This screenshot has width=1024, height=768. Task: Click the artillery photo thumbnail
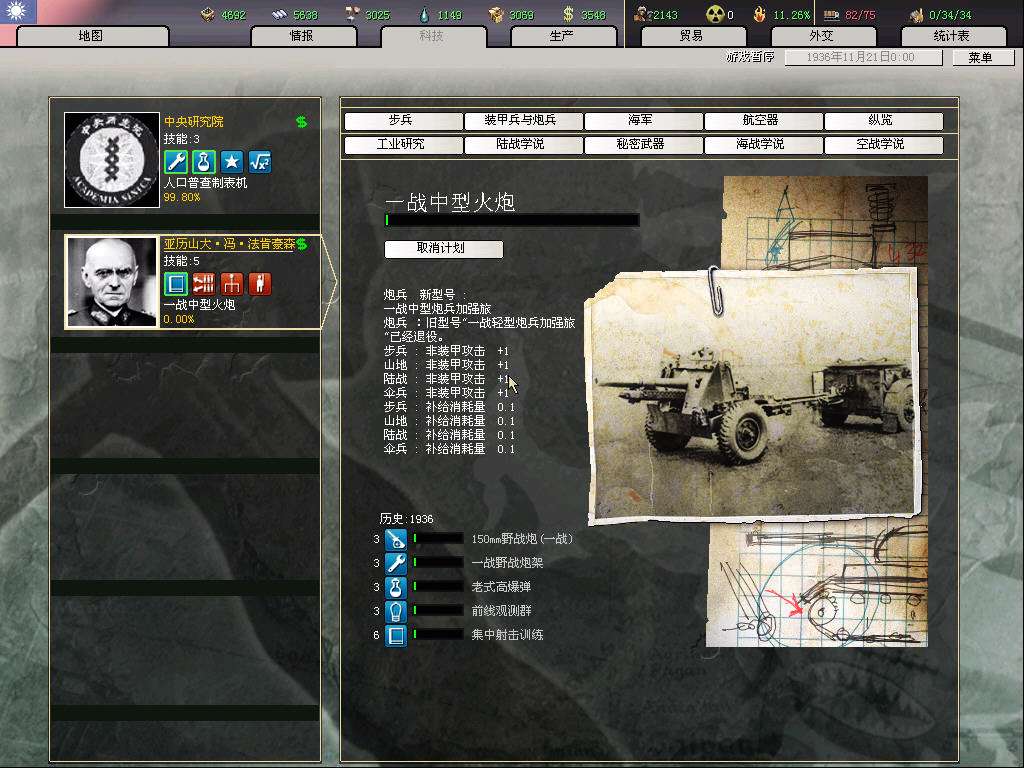click(754, 395)
